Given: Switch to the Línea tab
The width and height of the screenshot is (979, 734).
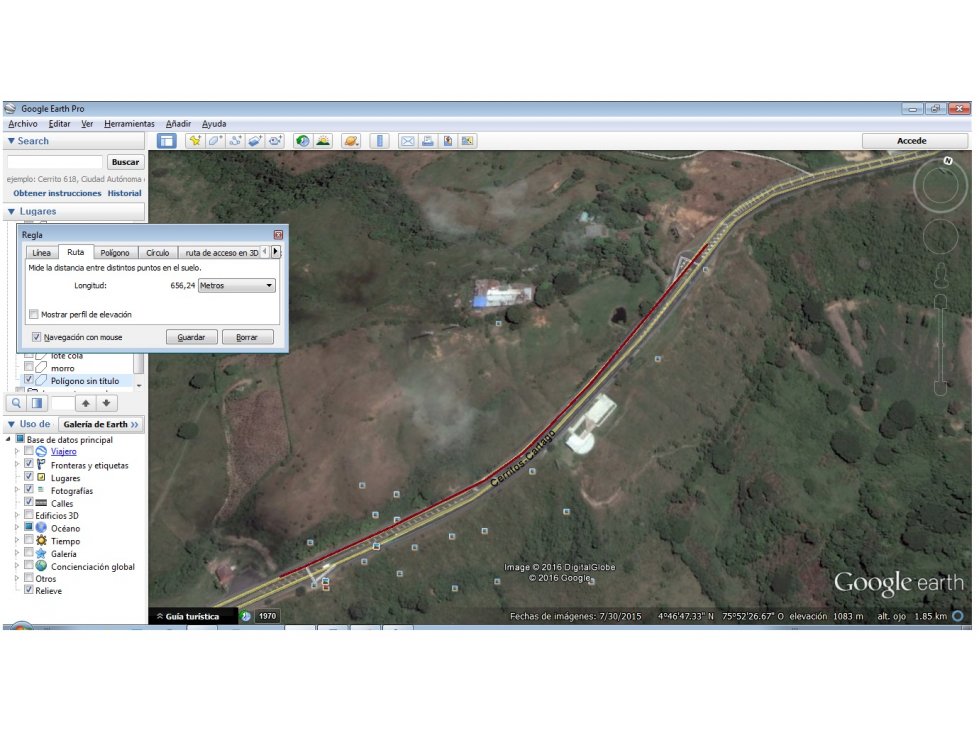Looking at the screenshot, I should (x=41, y=253).
